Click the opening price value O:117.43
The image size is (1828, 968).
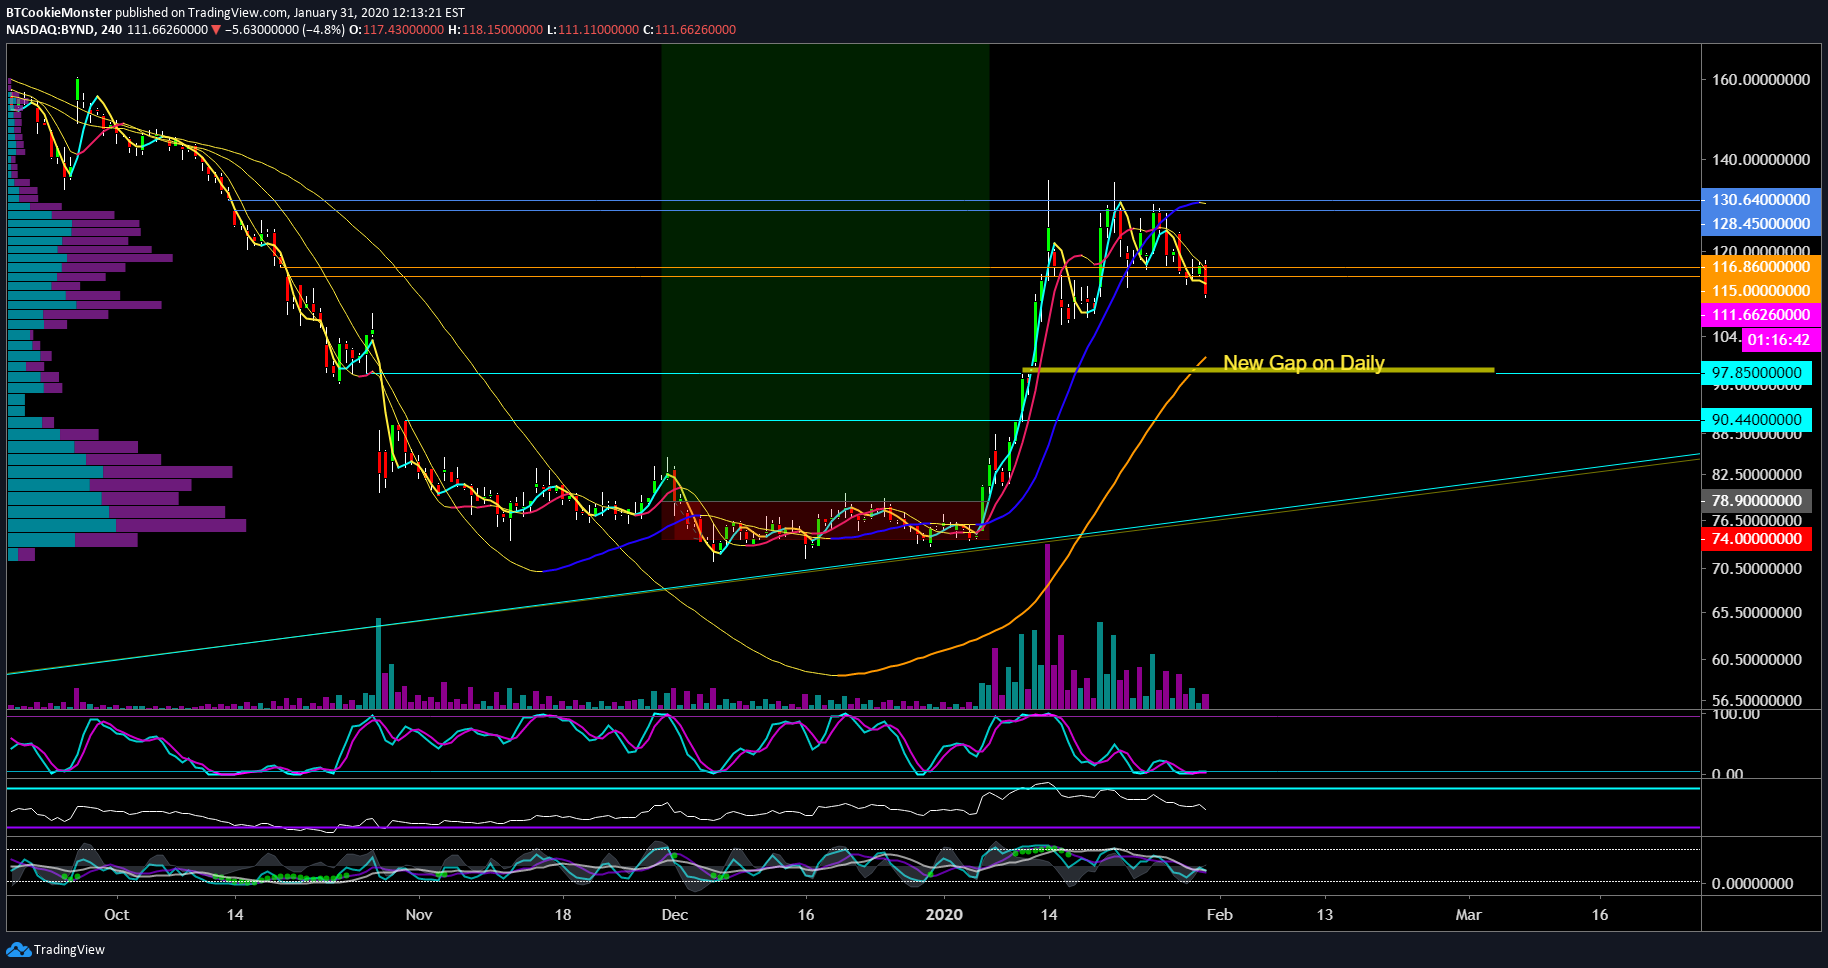tap(396, 30)
